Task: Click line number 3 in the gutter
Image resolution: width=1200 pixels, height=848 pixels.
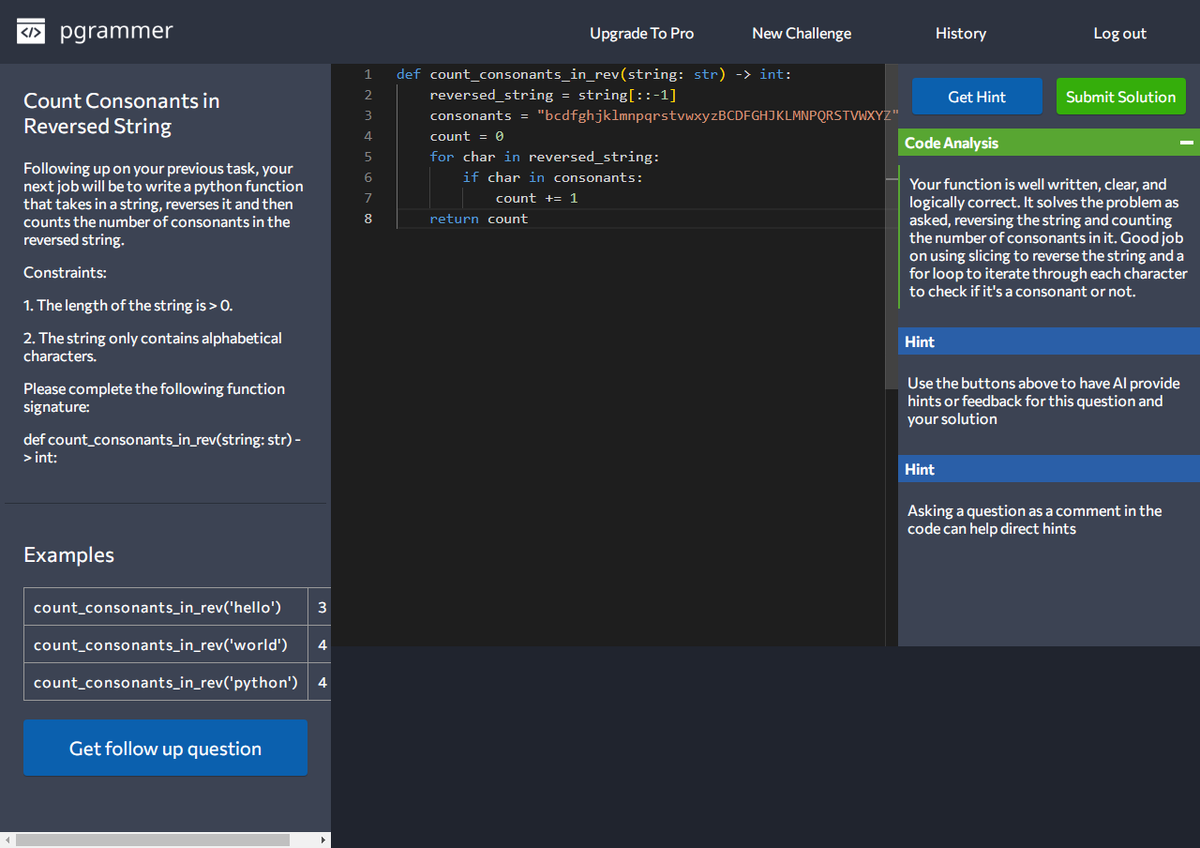Action: [x=368, y=115]
